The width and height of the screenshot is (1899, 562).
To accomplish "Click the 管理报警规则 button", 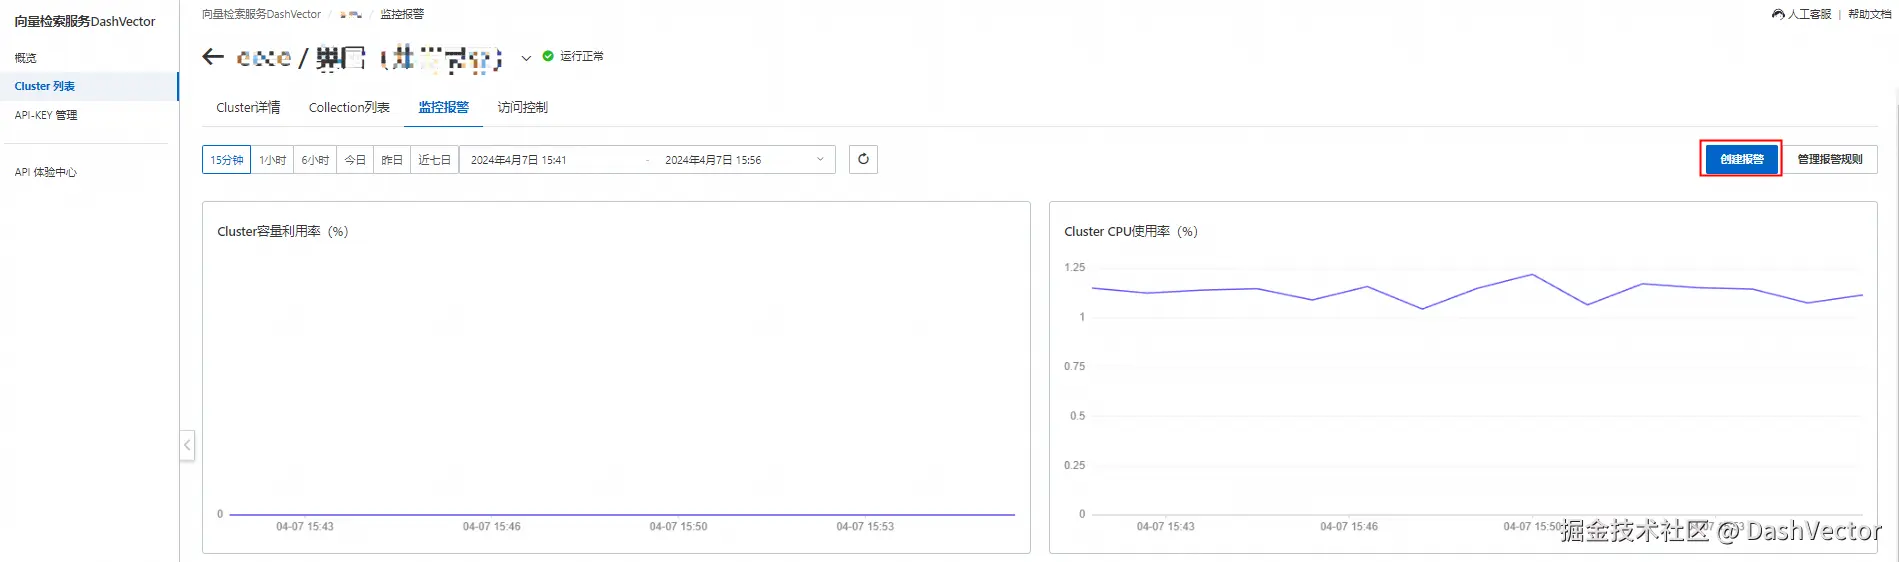I will 1829,159.
